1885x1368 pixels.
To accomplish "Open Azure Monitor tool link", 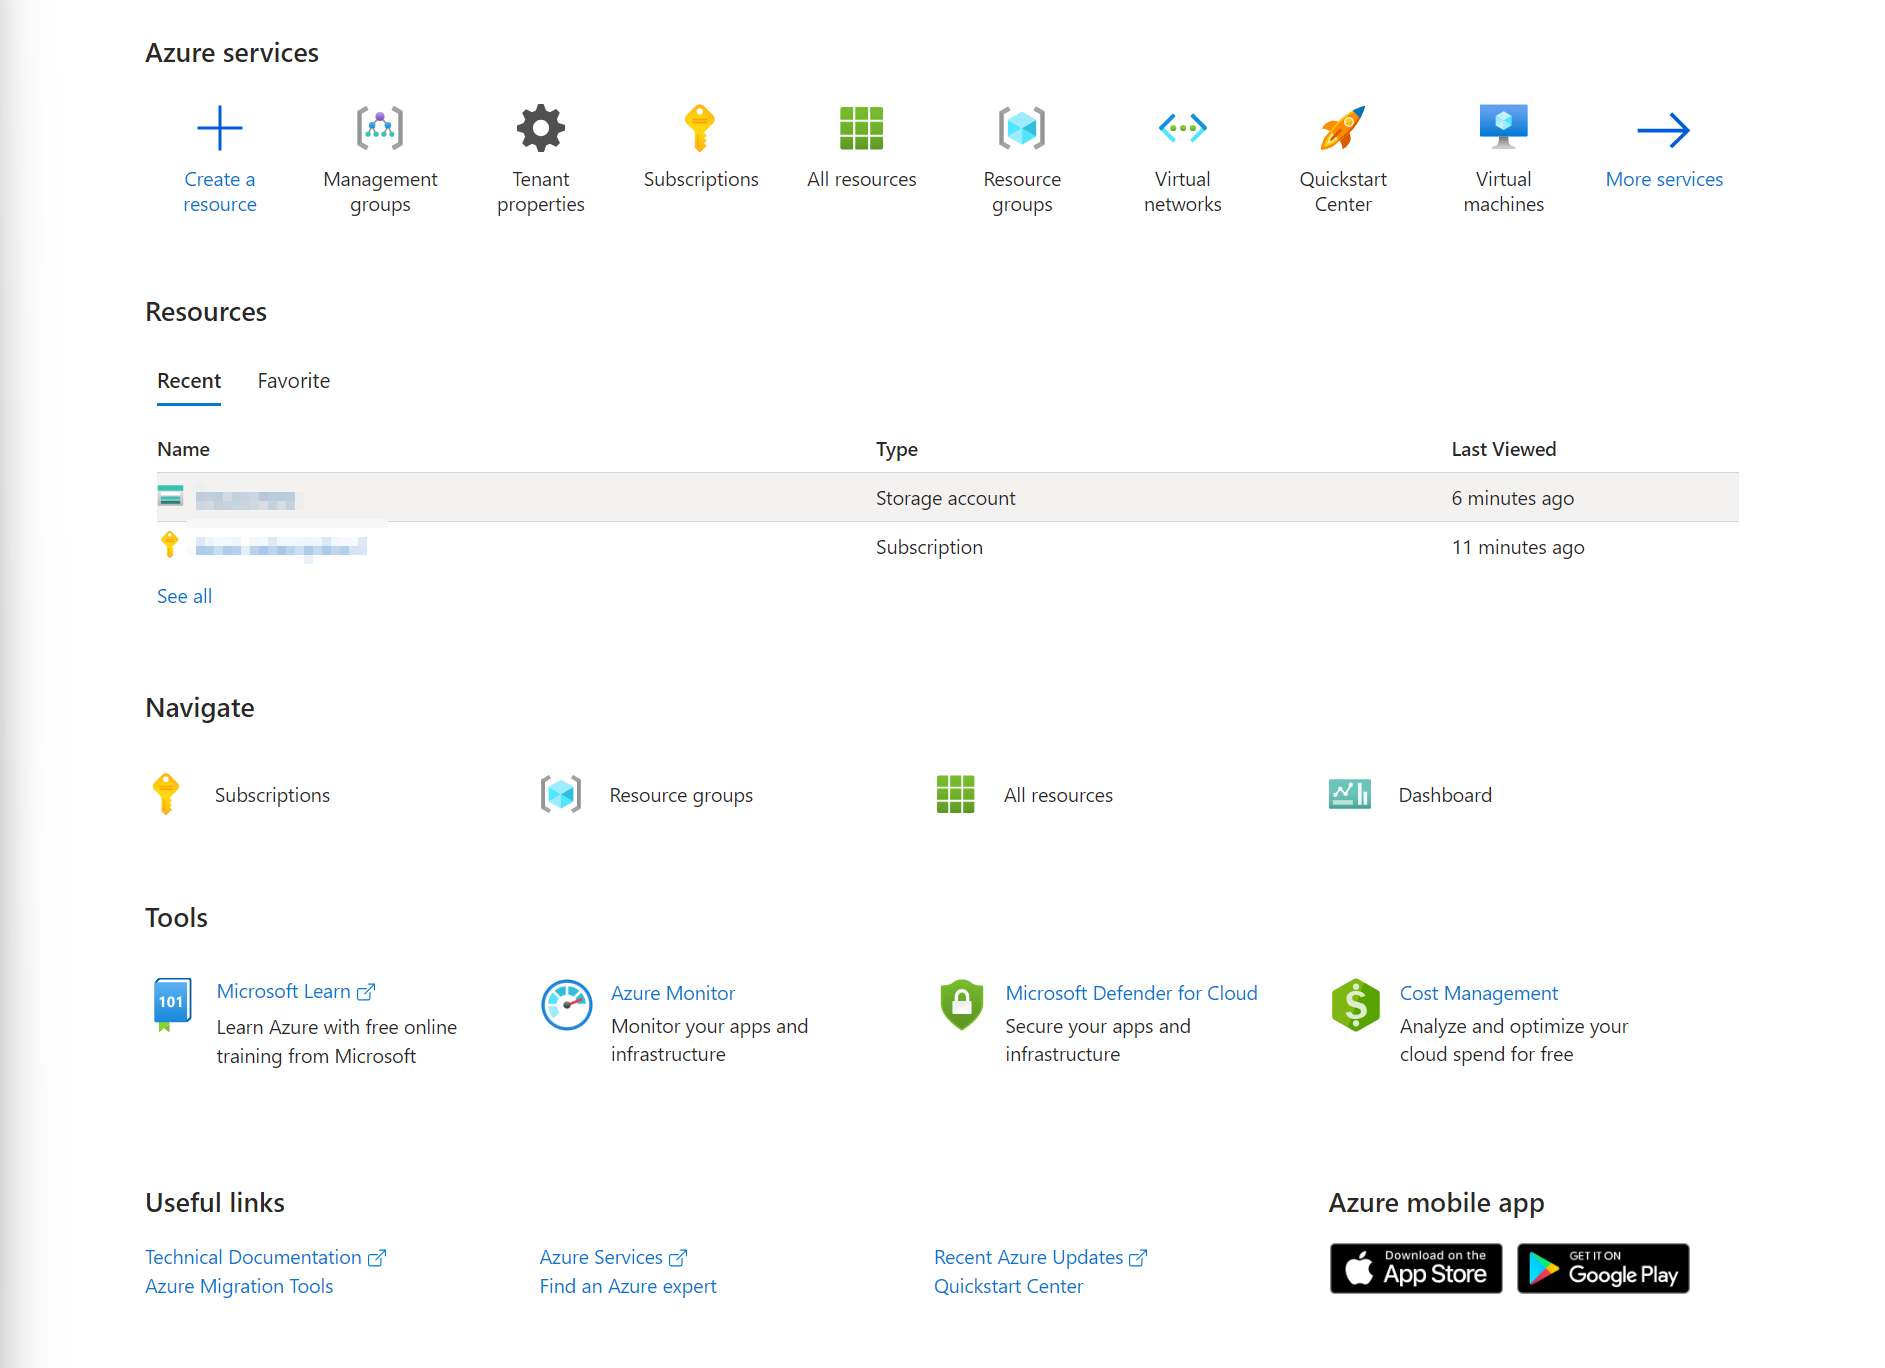I will 673,993.
